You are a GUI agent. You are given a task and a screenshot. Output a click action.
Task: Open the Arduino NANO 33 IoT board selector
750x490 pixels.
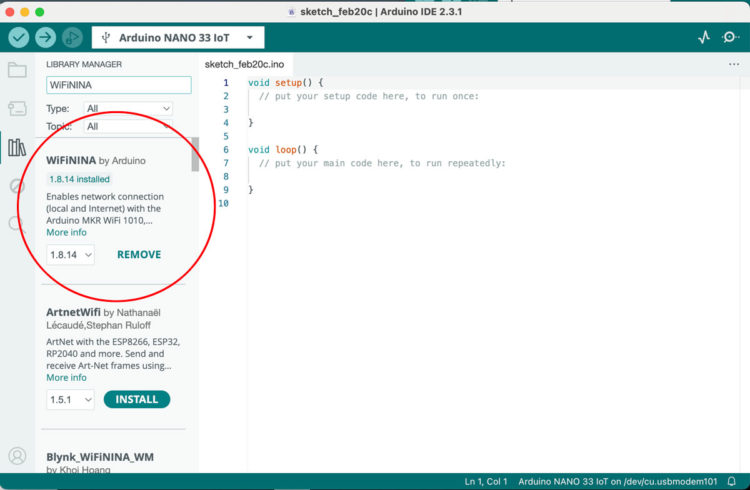[178, 38]
